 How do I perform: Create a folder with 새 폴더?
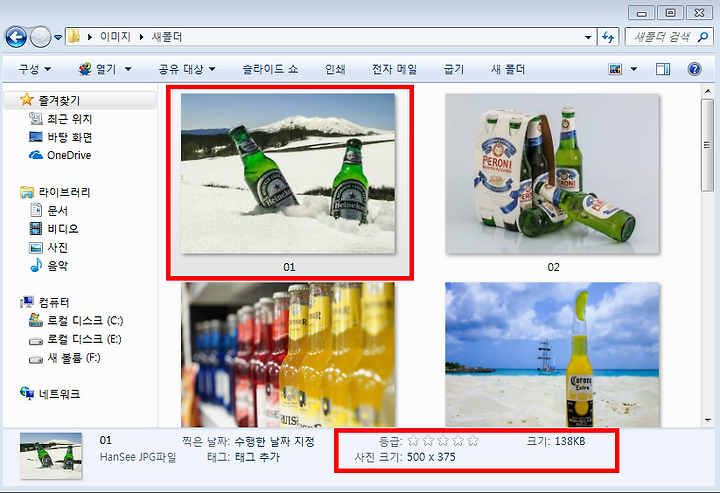[x=508, y=69]
